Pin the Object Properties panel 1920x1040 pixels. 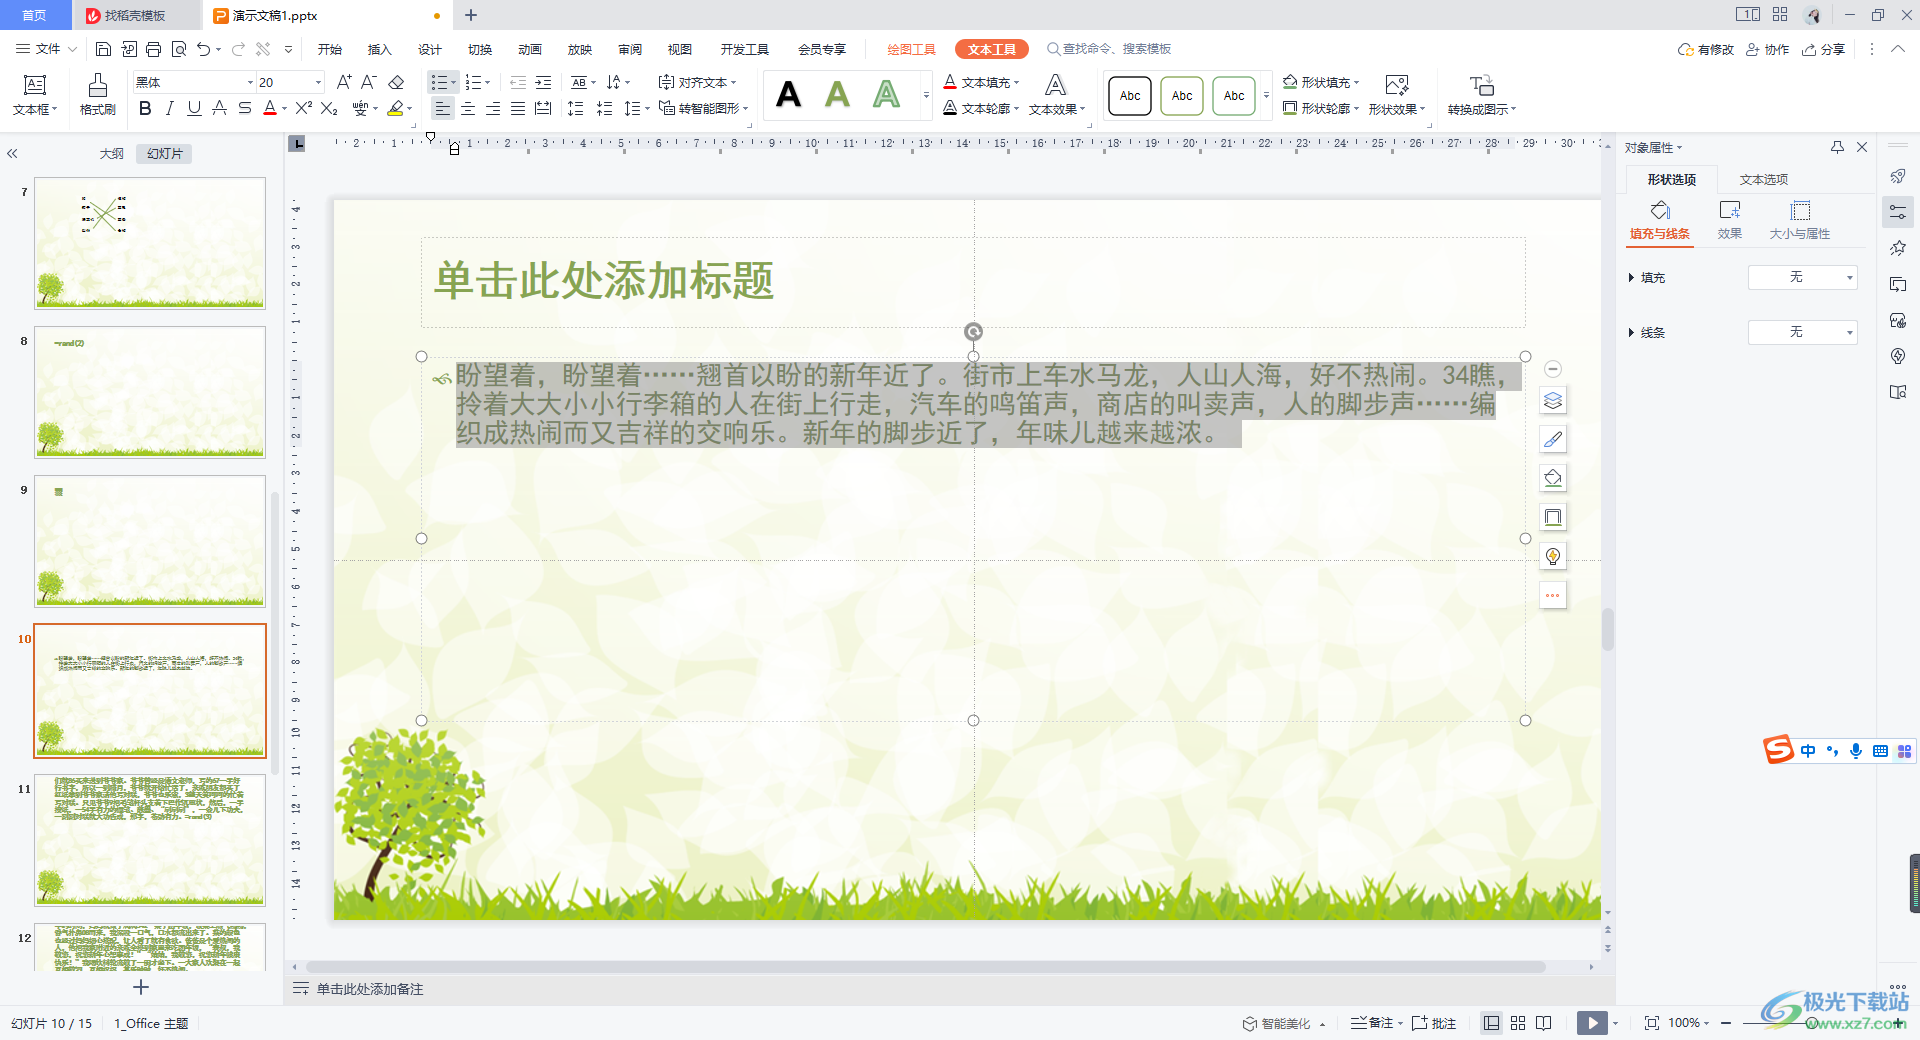pyautogui.click(x=1837, y=147)
